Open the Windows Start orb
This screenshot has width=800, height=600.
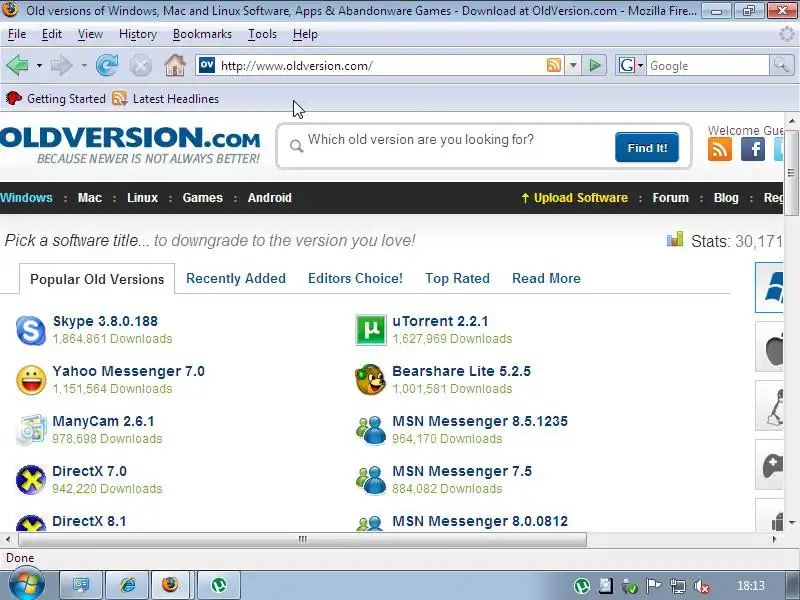tap(27, 585)
